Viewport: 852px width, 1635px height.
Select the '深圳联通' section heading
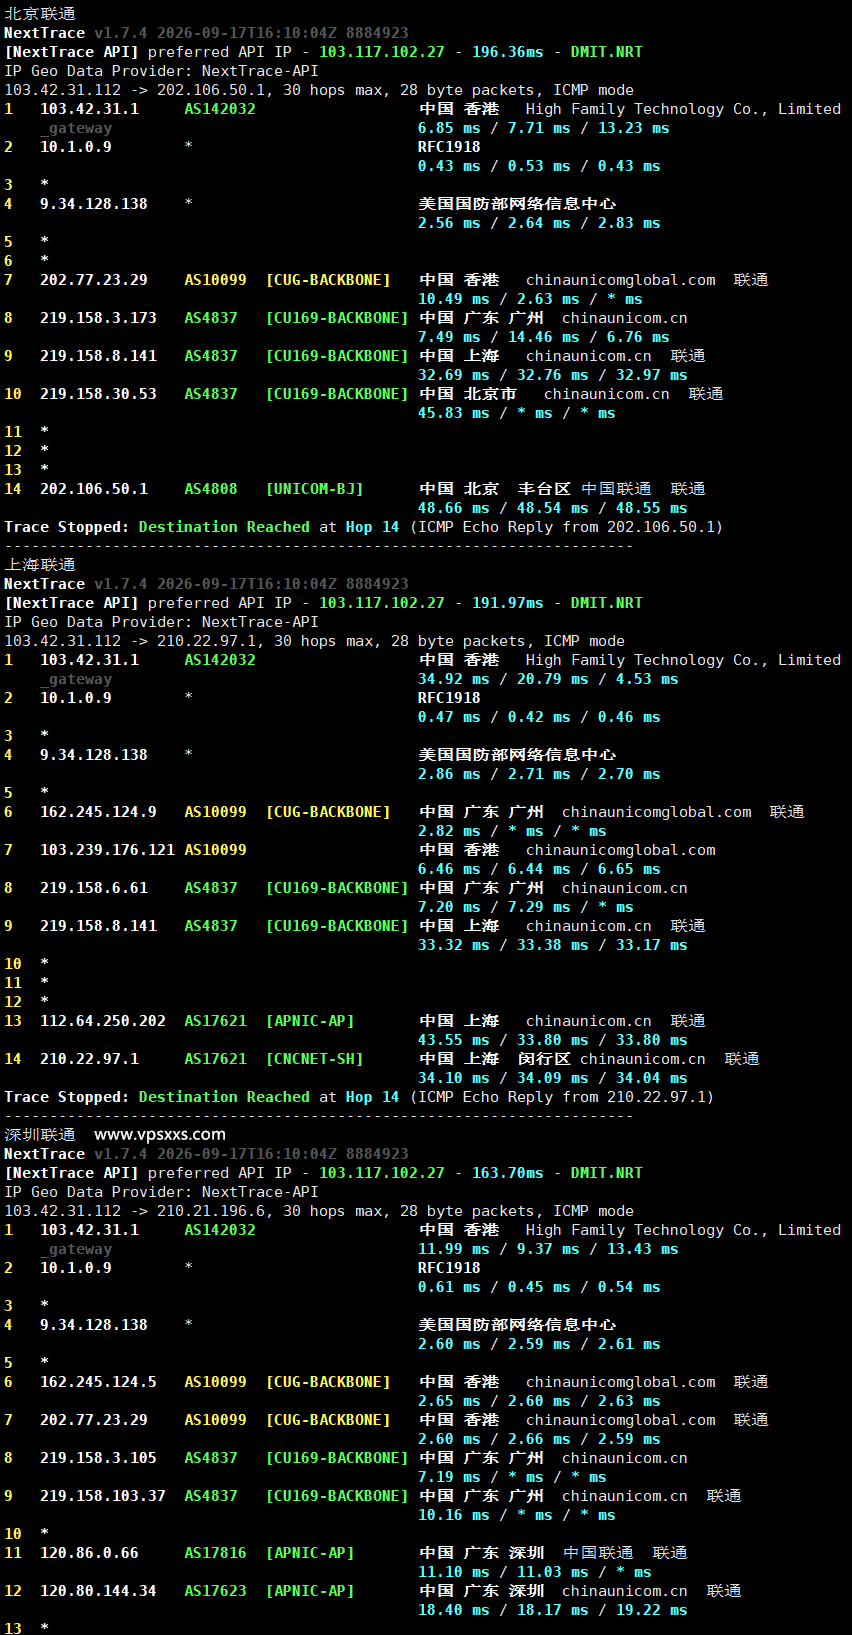point(40,1135)
